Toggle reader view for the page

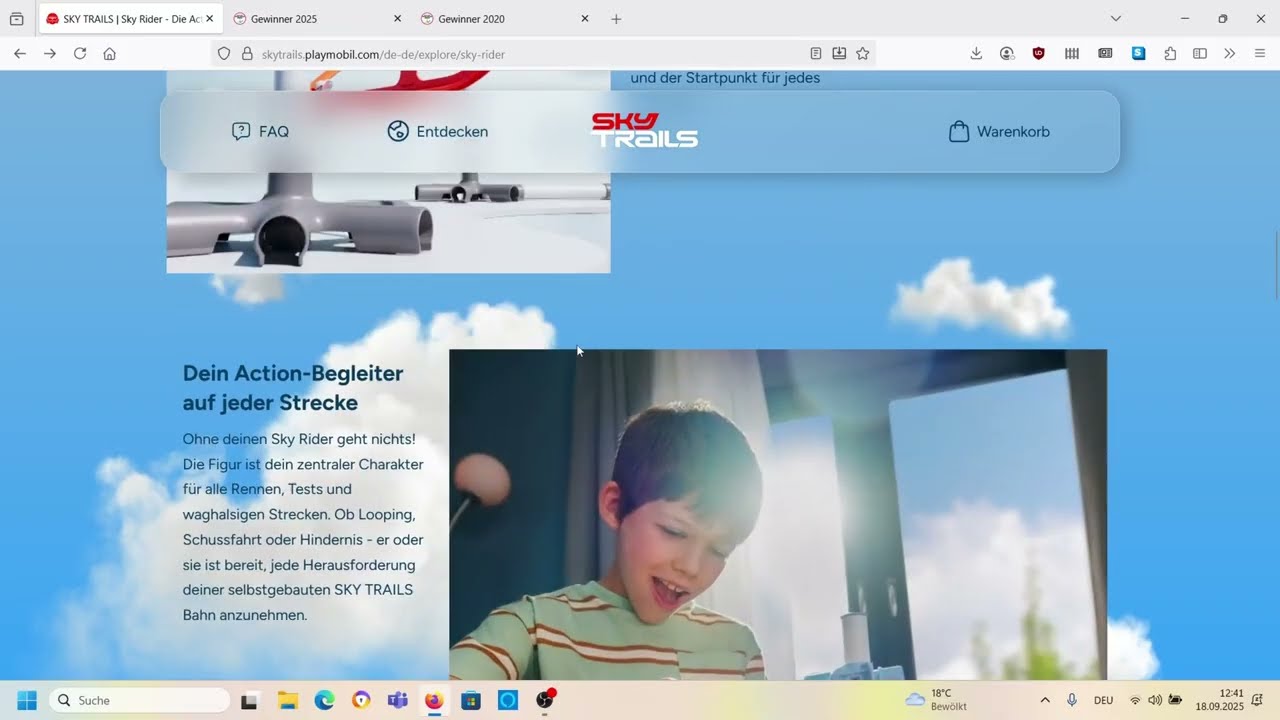(816, 54)
